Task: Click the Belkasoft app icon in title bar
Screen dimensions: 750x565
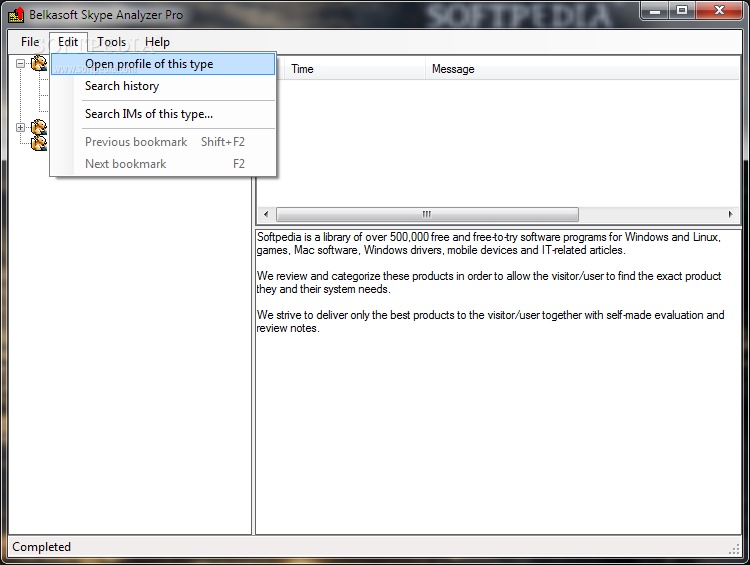Action: (x=16, y=15)
